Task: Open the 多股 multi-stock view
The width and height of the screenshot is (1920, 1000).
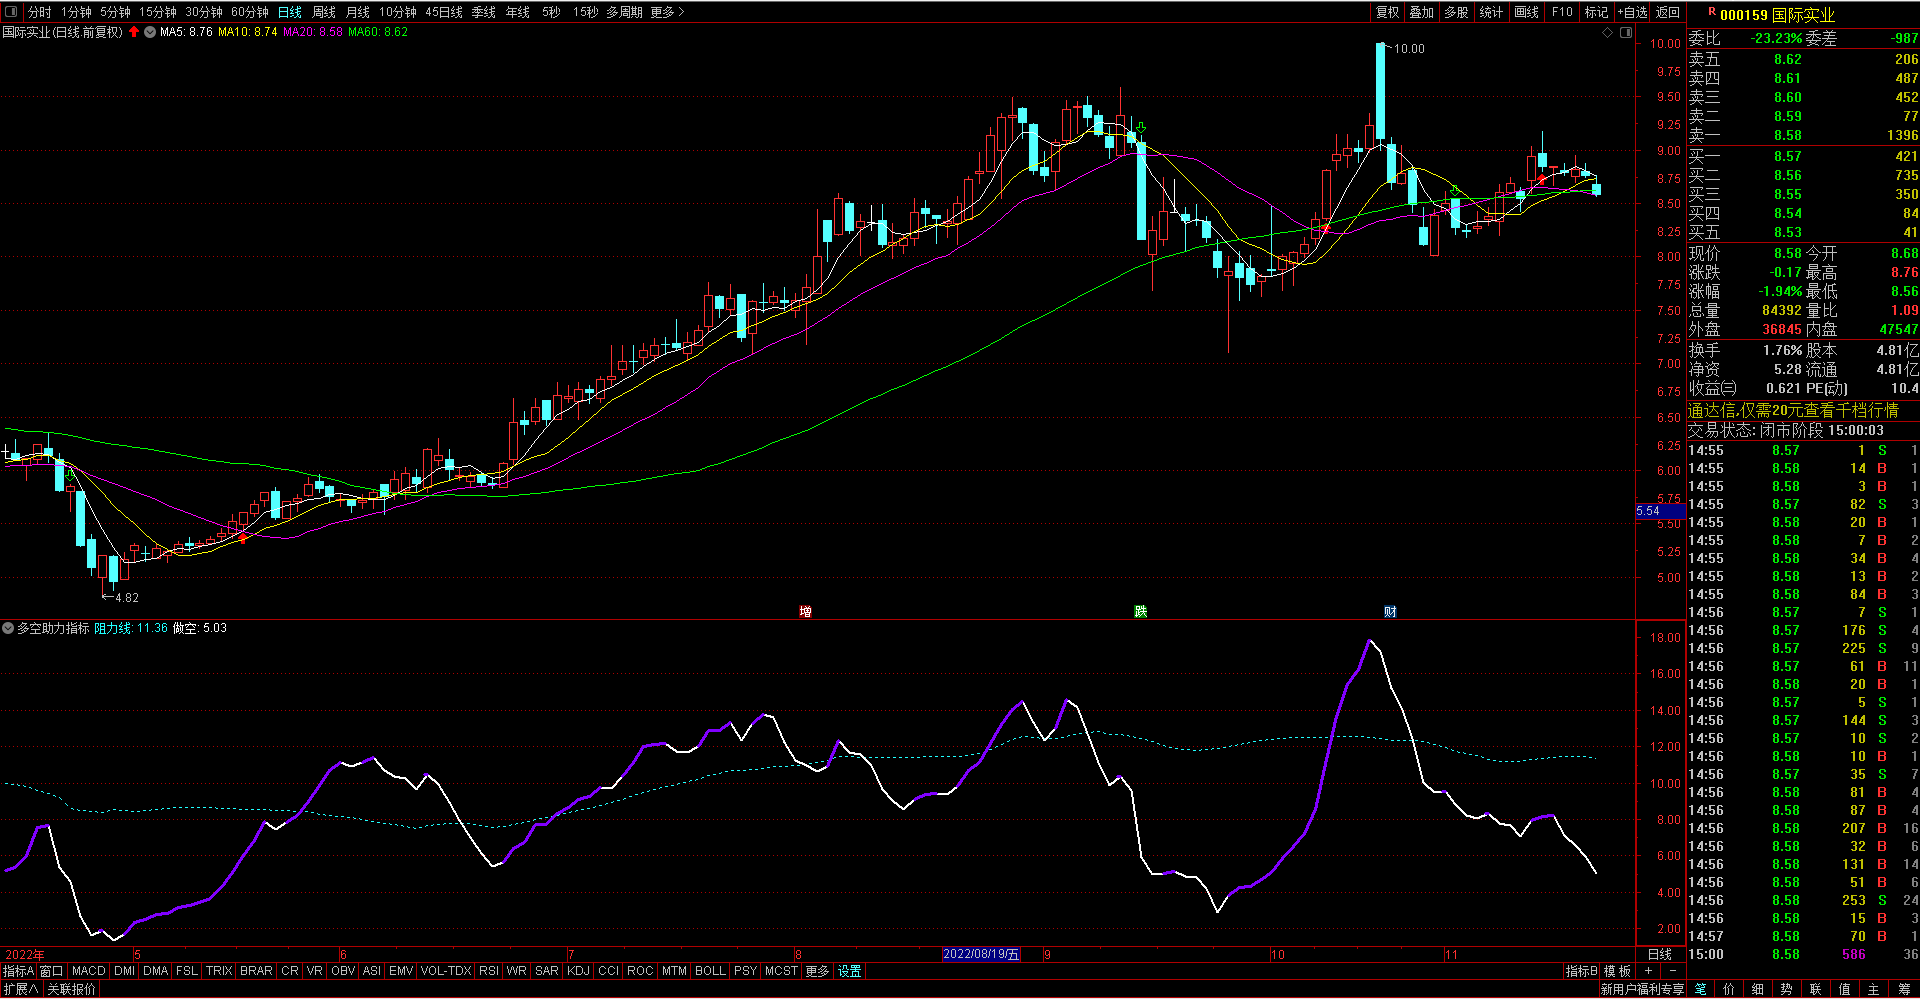Action: coord(1457,12)
